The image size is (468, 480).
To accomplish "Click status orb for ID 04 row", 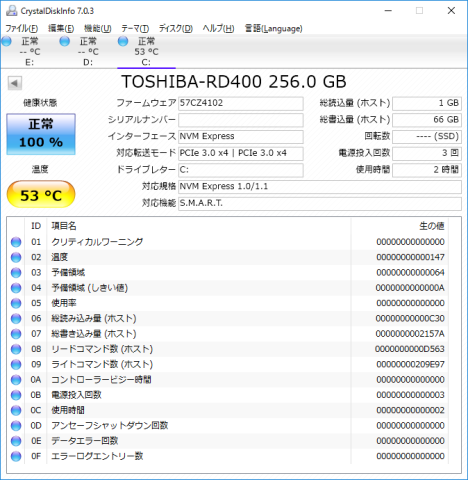I will click(x=16, y=288).
